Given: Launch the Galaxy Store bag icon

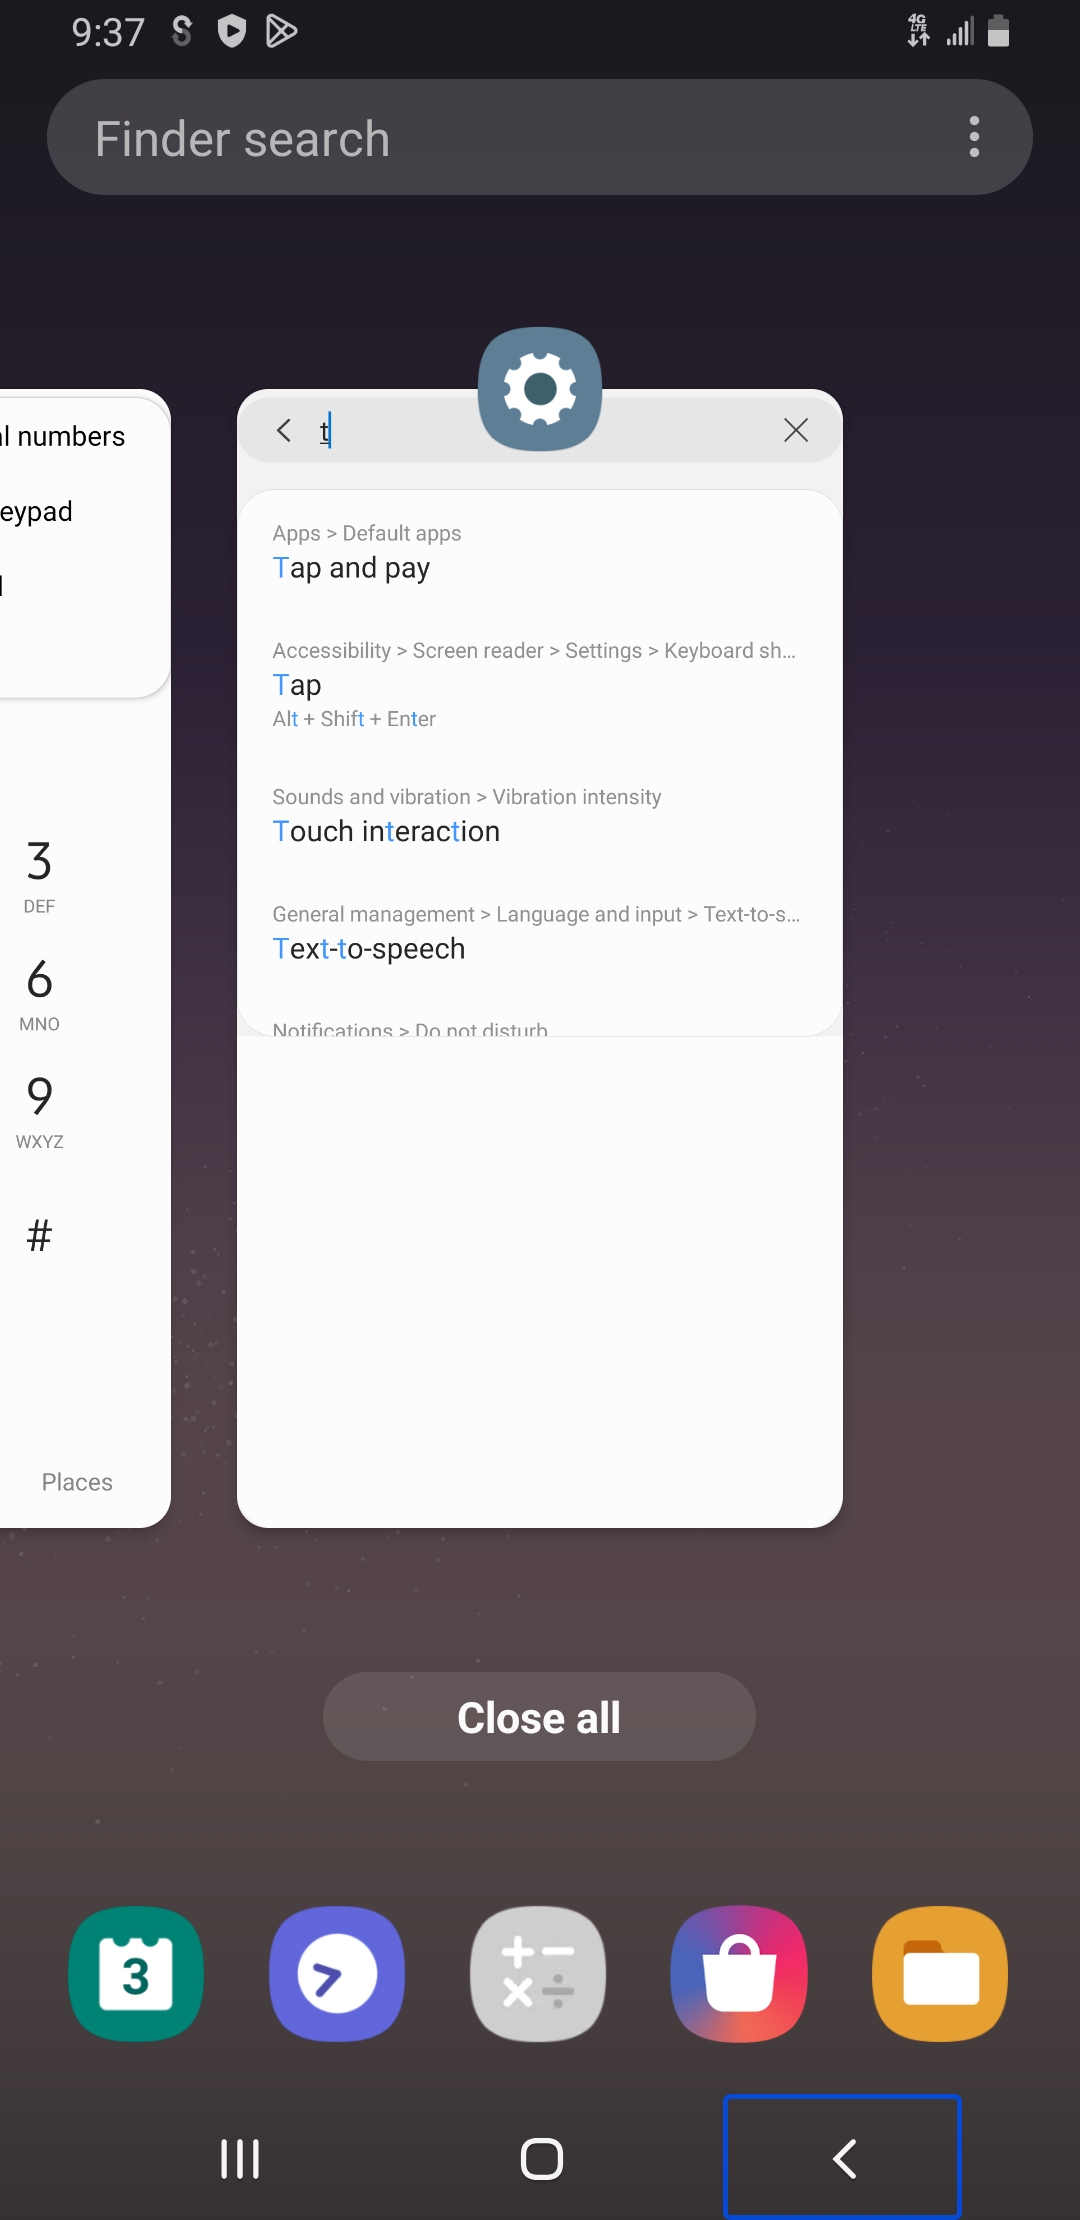Looking at the screenshot, I should tap(739, 1974).
